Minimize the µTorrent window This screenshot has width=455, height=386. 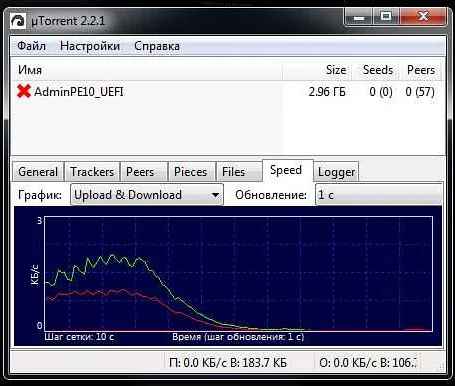(x=359, y=17)
